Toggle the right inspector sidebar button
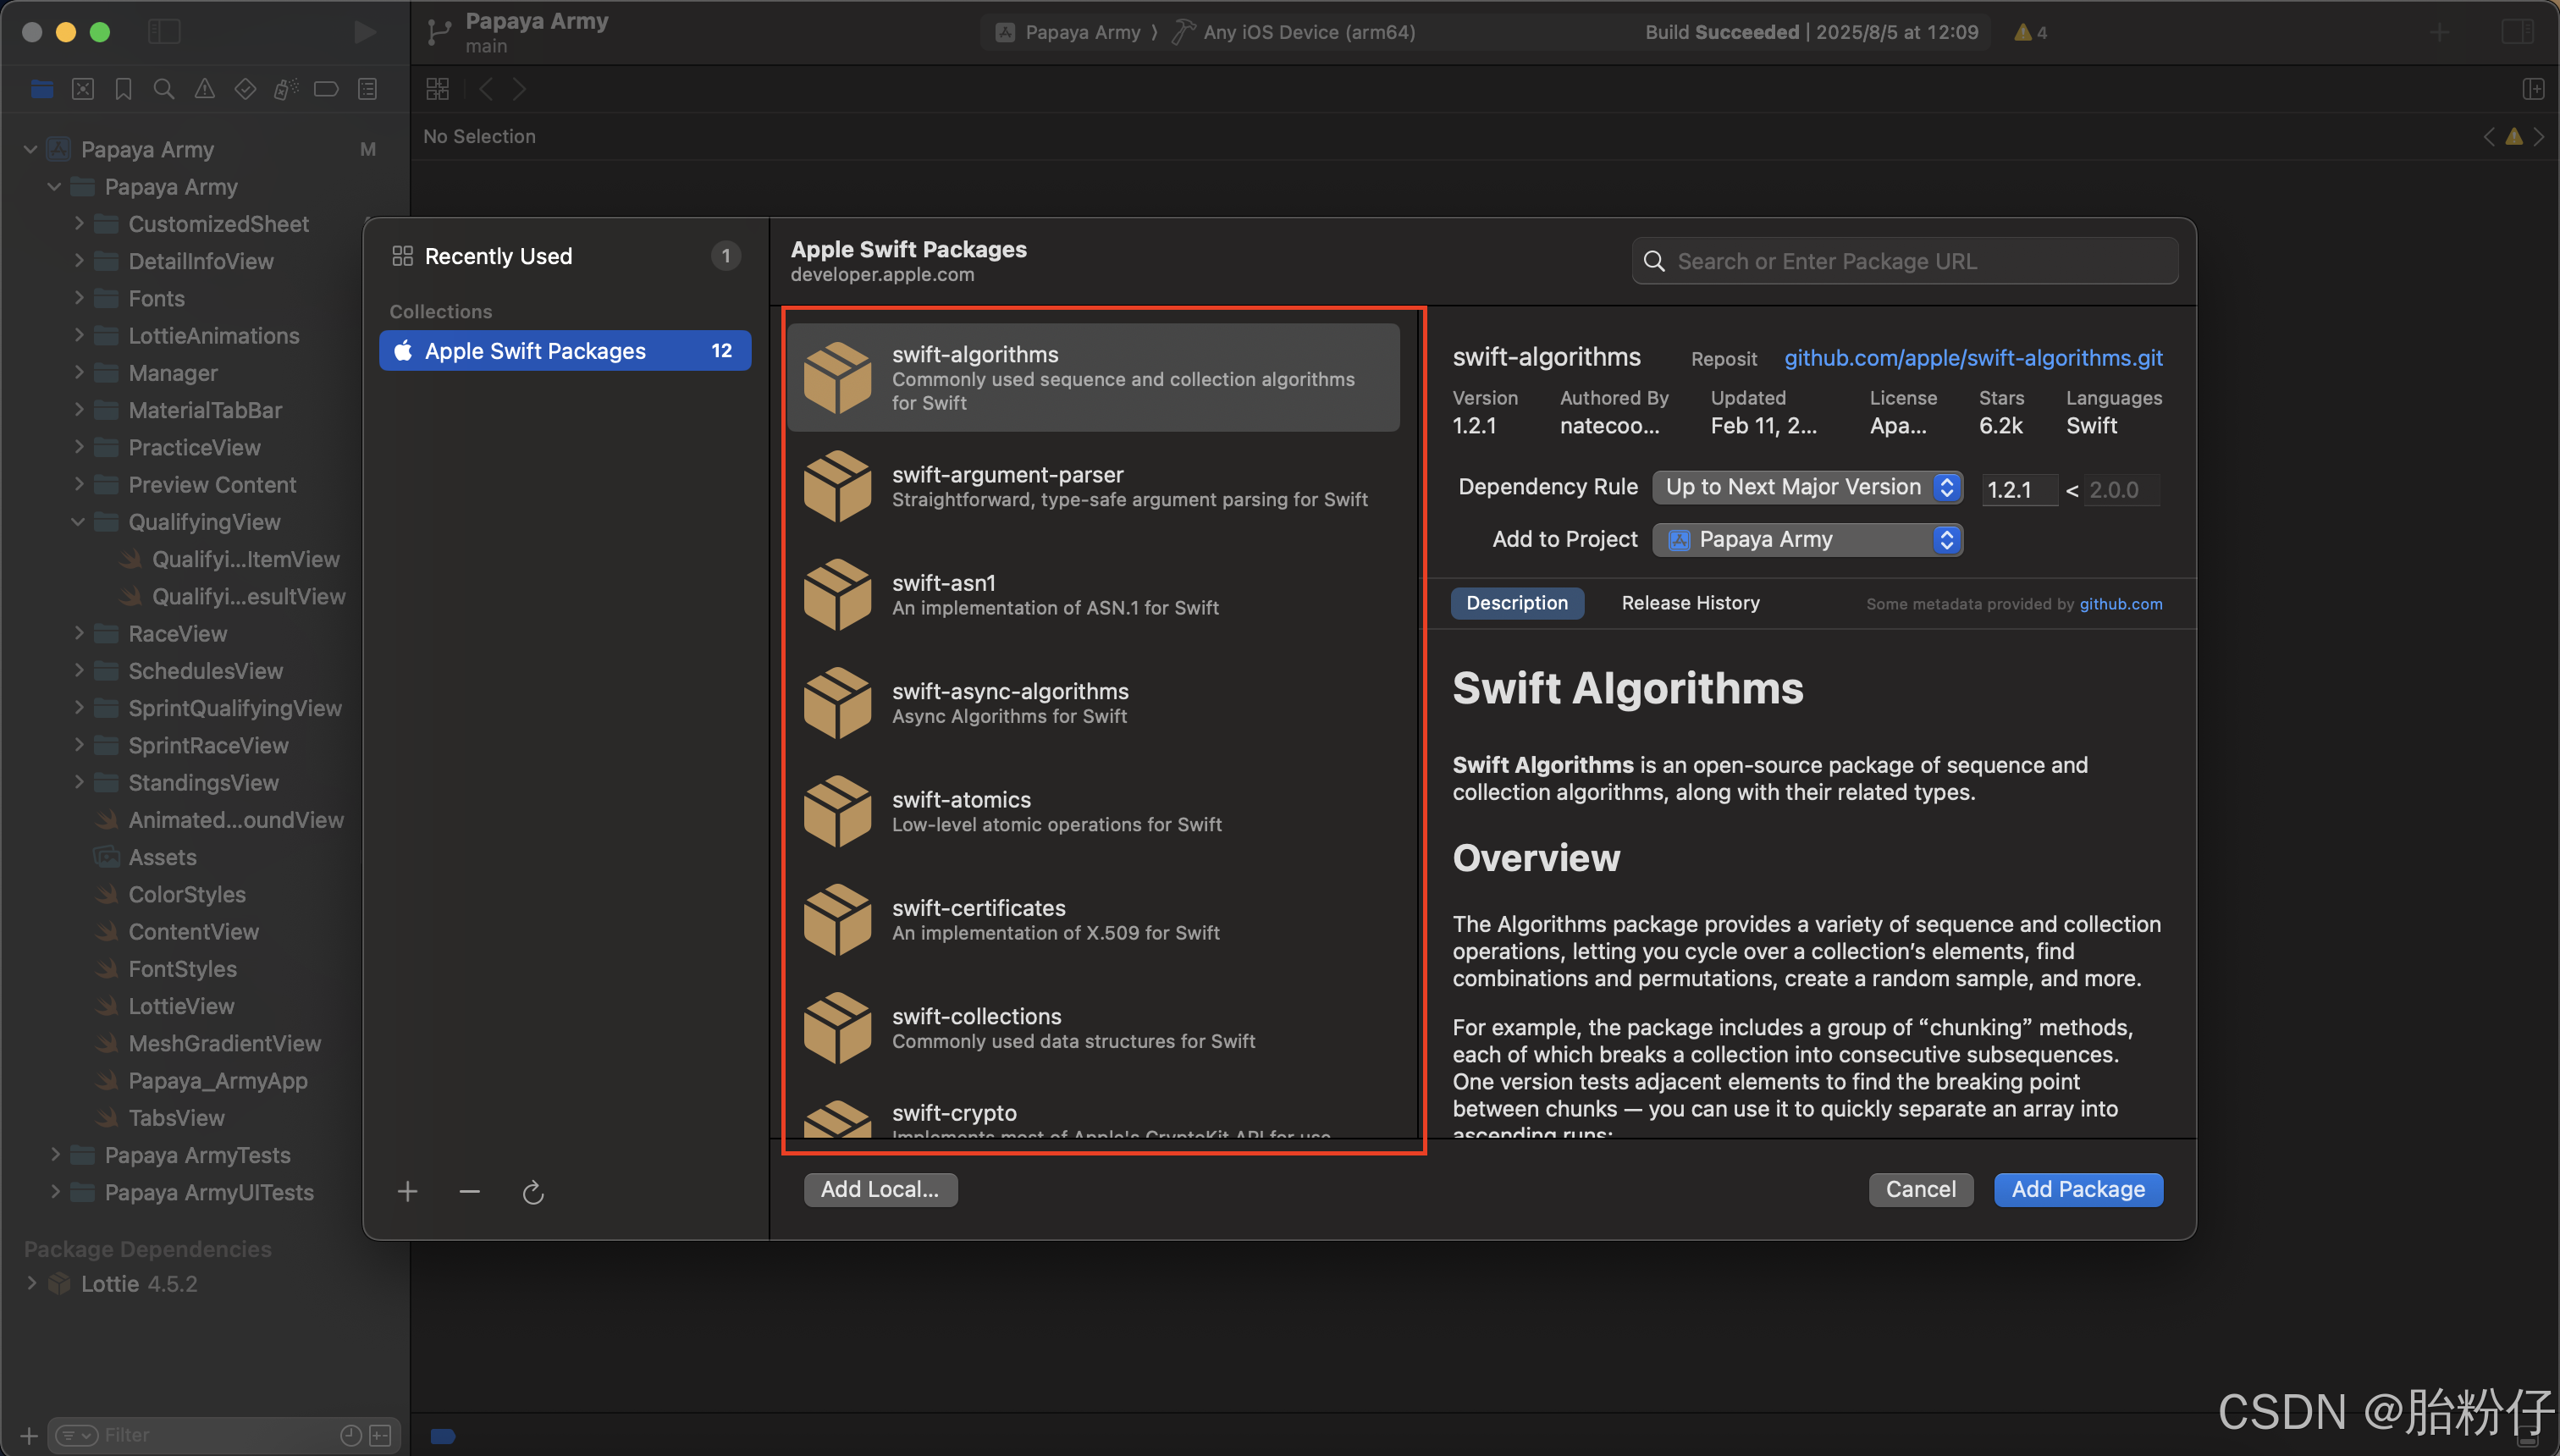 [x=2517, y=32]
